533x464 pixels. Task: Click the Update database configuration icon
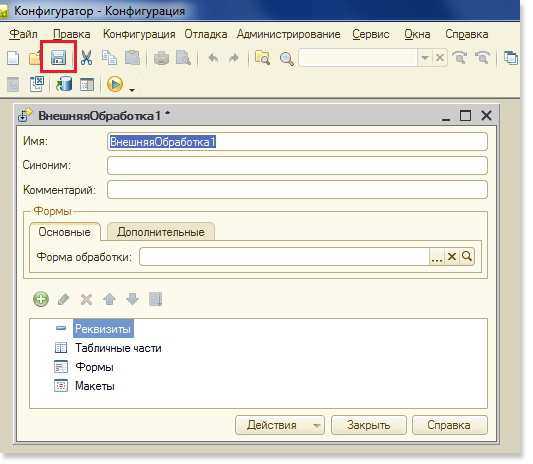[64, 84]
